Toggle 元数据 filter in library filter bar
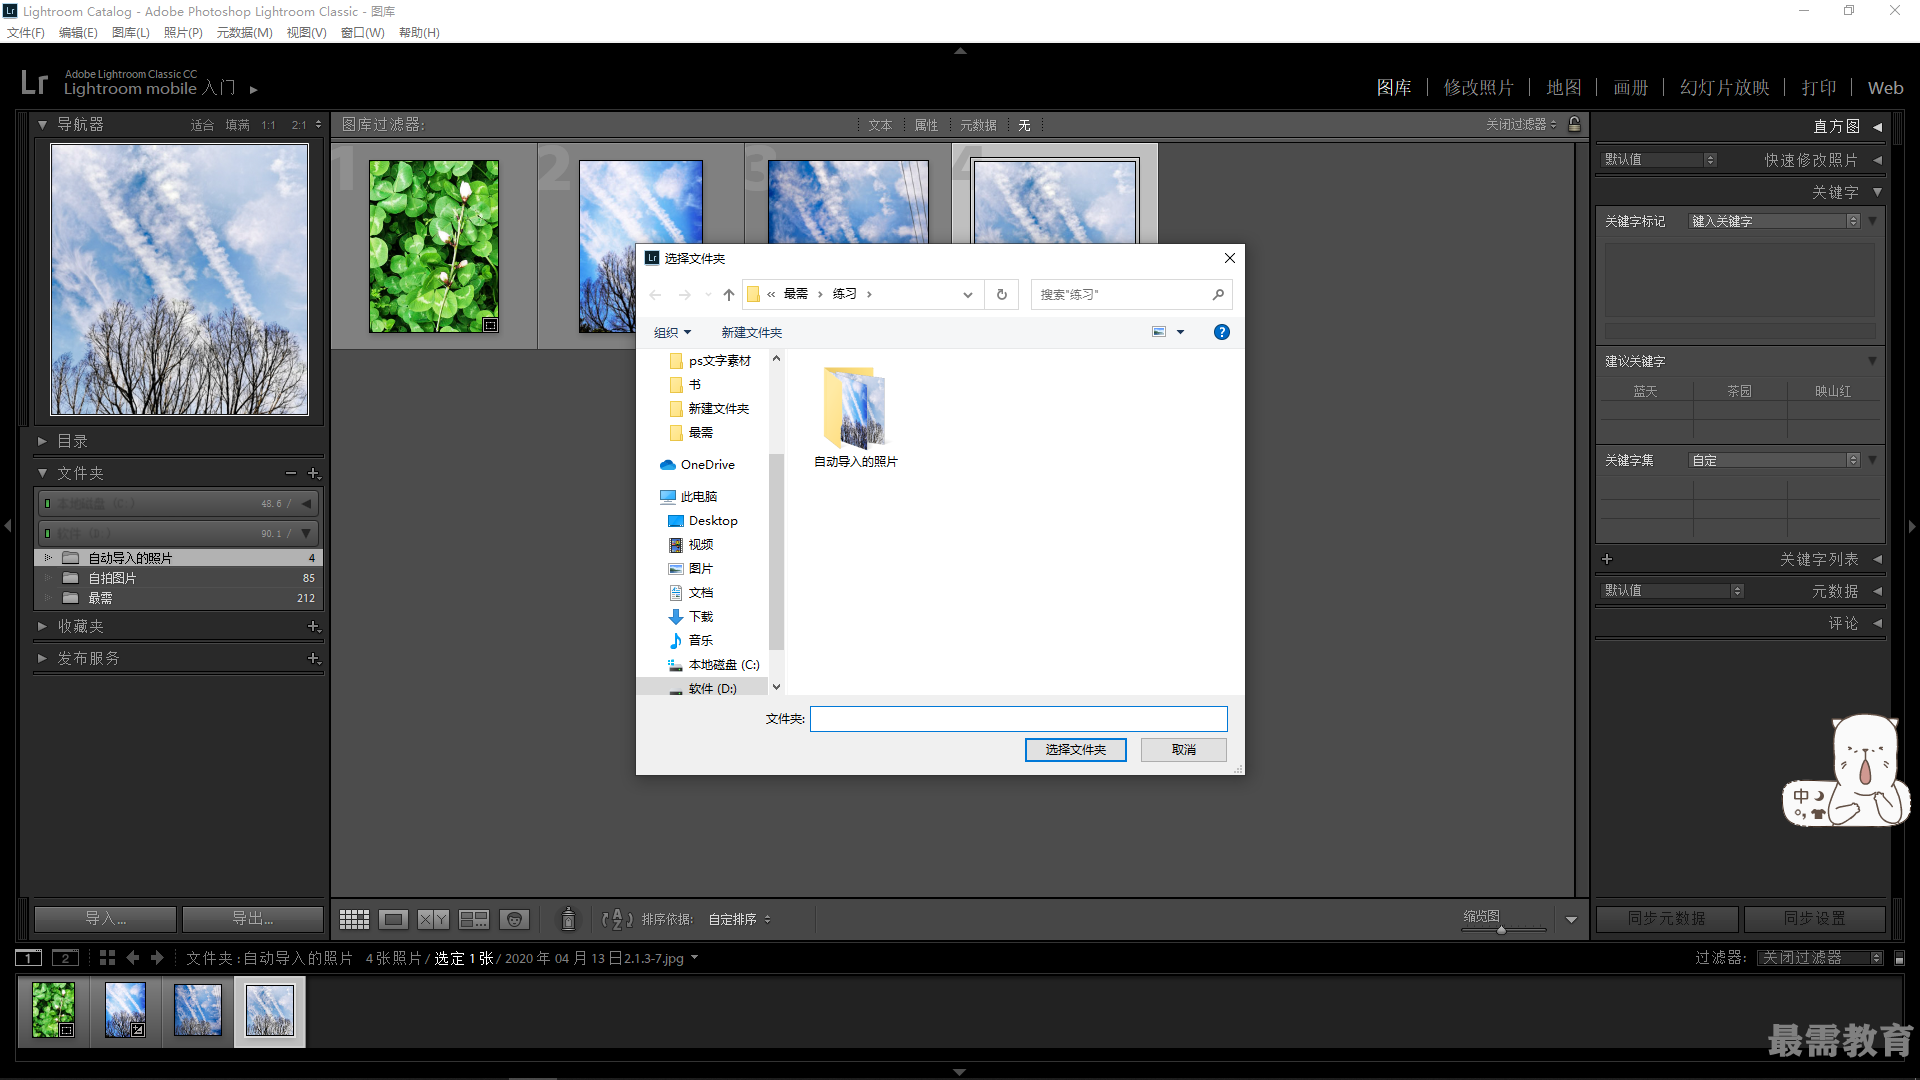1920x1080 pixels. 978,125
